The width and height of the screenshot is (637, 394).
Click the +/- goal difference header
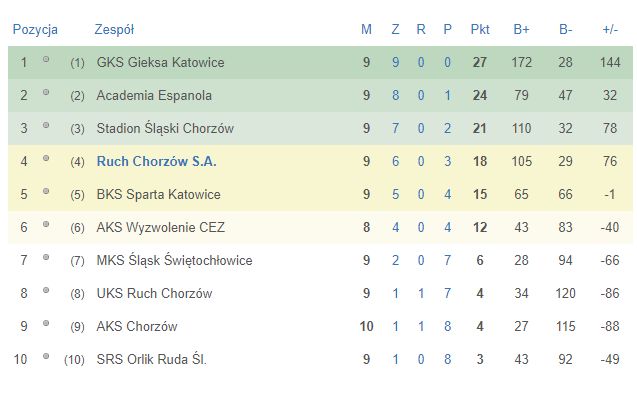click(610, 29)
